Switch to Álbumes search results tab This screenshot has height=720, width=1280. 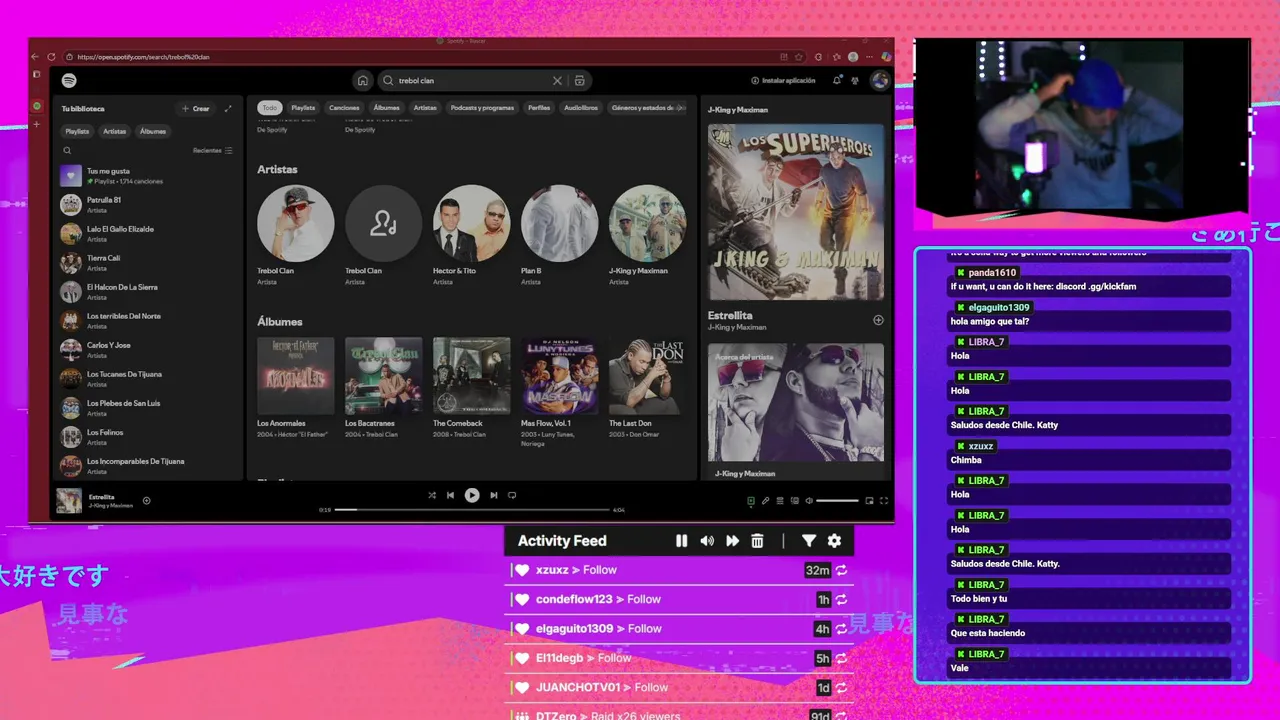pyautogui.click(x=386, y=107)
